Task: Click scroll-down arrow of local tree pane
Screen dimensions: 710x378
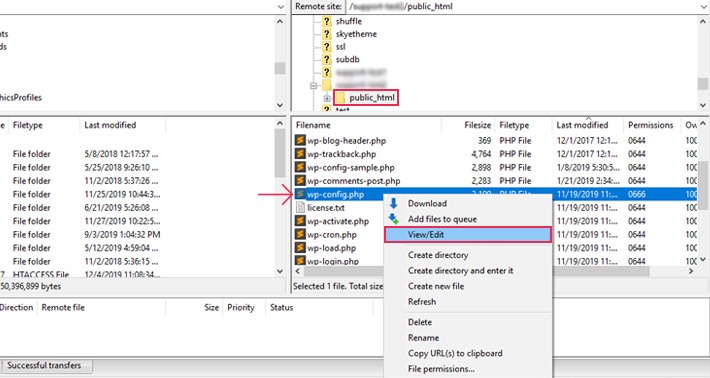Action: tap(280, 105)
